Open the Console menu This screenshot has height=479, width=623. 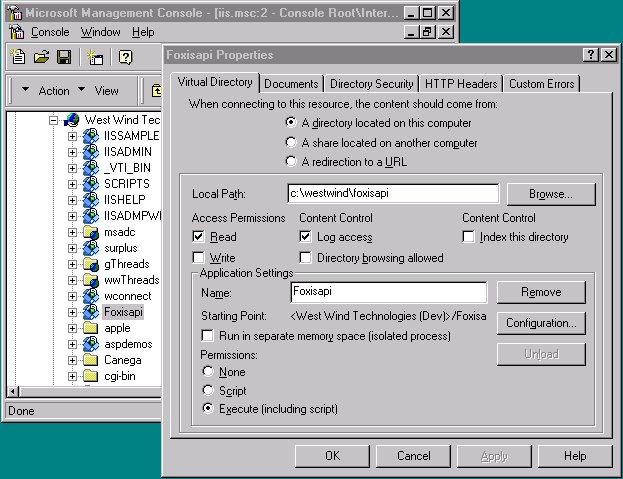click(x=50, y=32)
